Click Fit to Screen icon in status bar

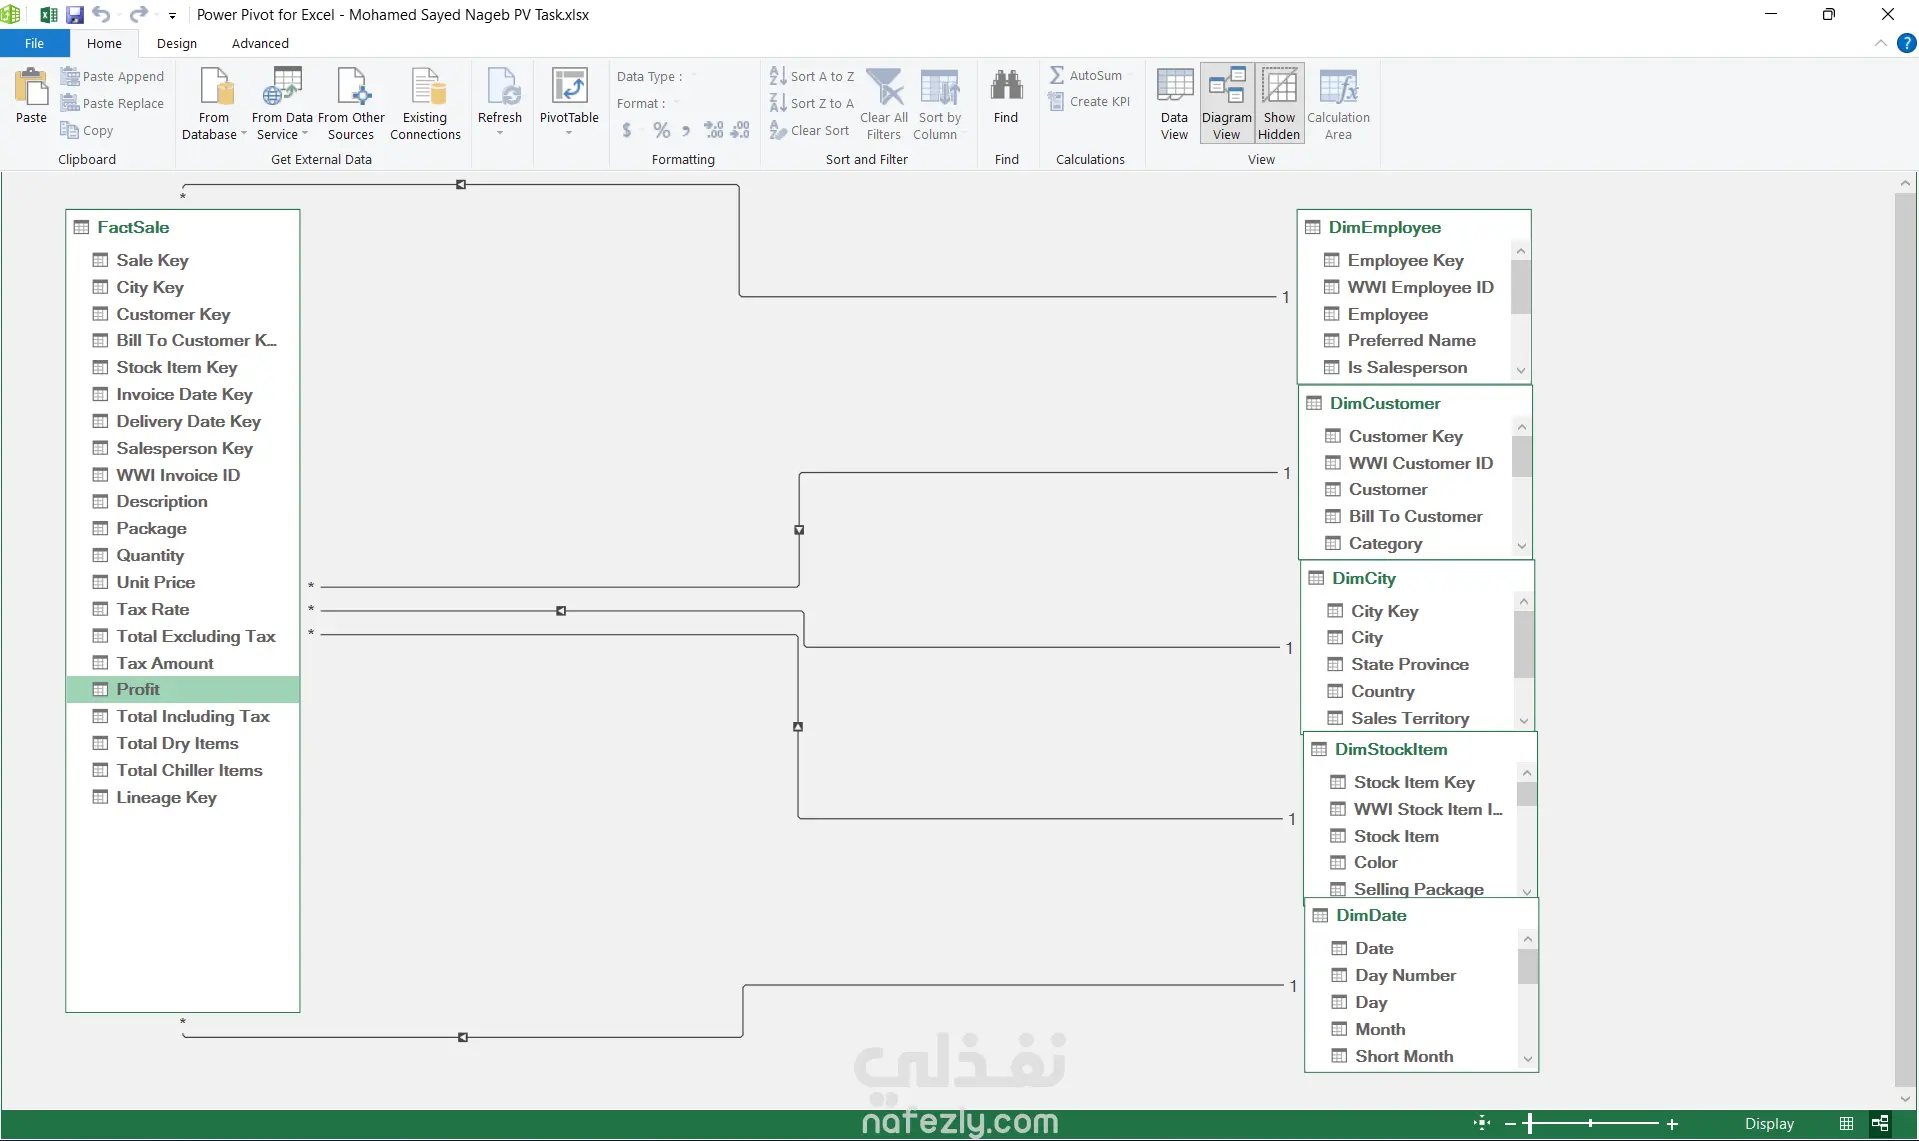click(1482, 1123)
